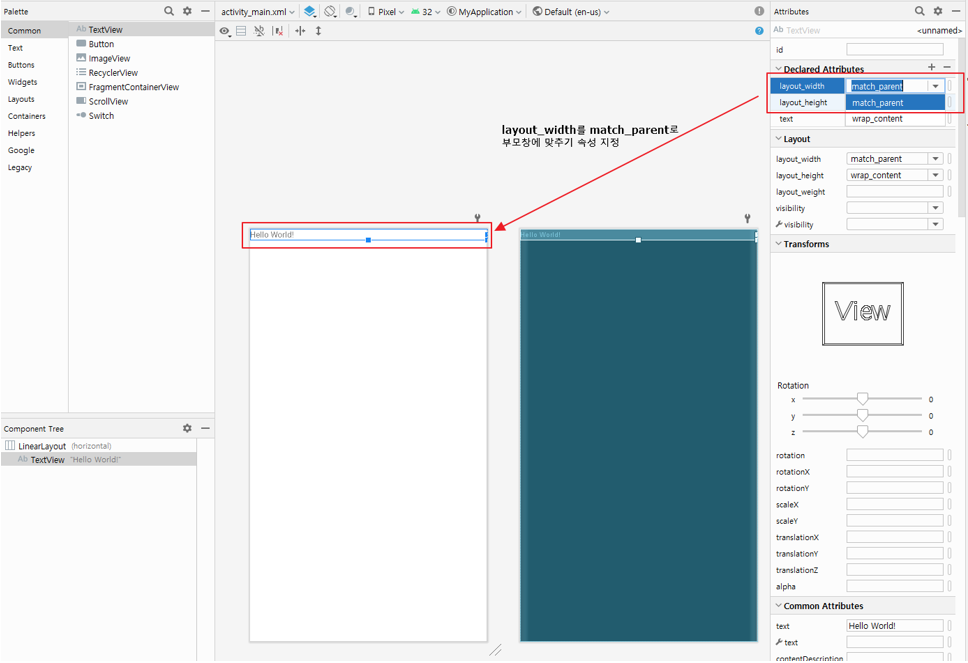This screenshot has height=663, width=968.
Task: Click the vertical expand arrows icon
Action: point(319,31)
